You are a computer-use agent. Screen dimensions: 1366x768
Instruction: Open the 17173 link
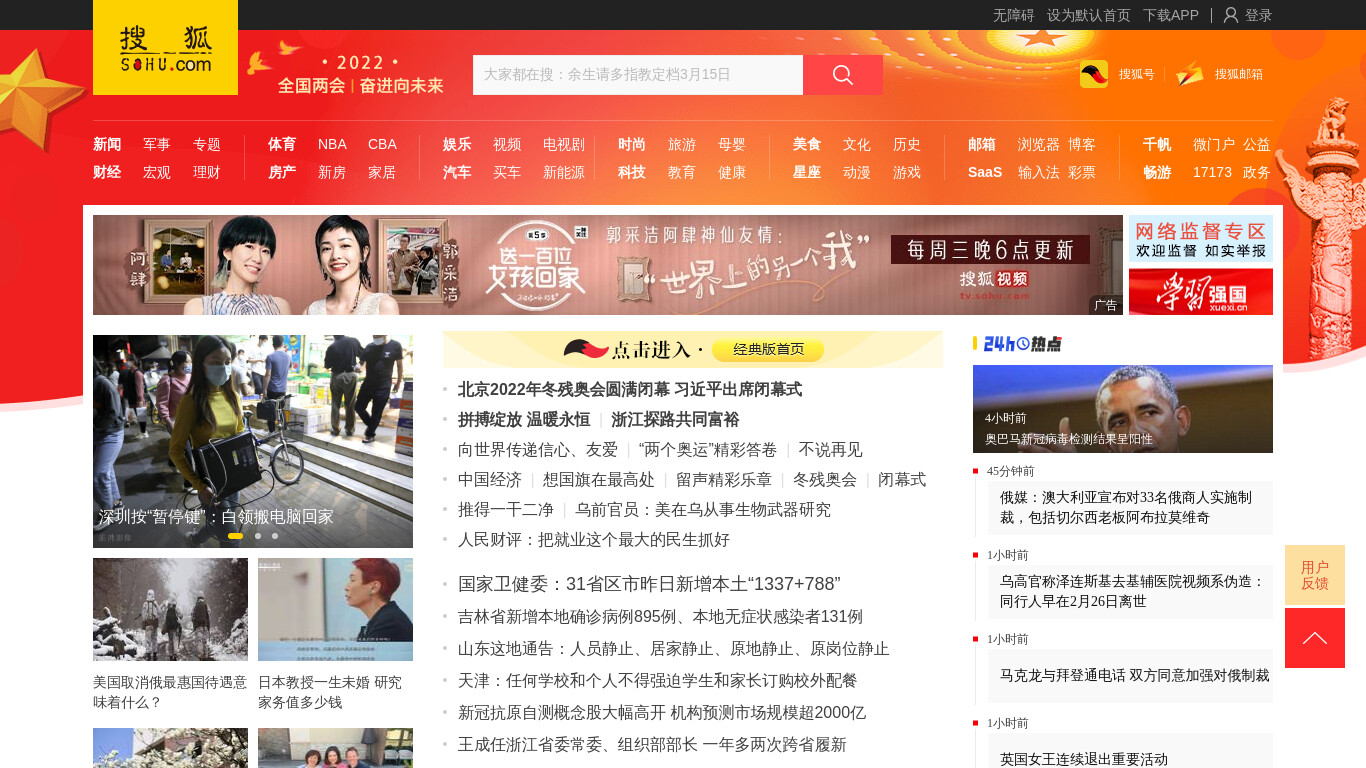tap(1212, 172)
